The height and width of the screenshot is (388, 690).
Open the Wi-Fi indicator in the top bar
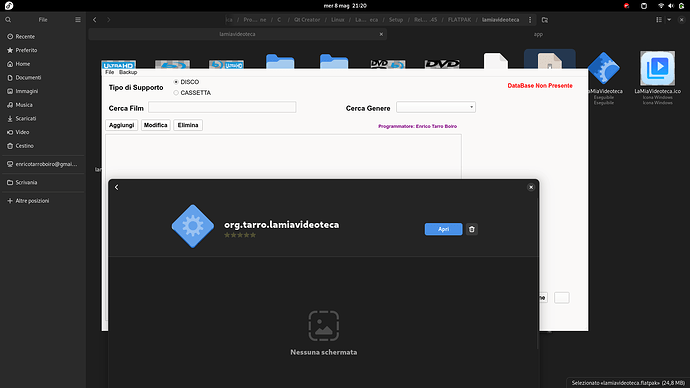click(x=661, y=6)
